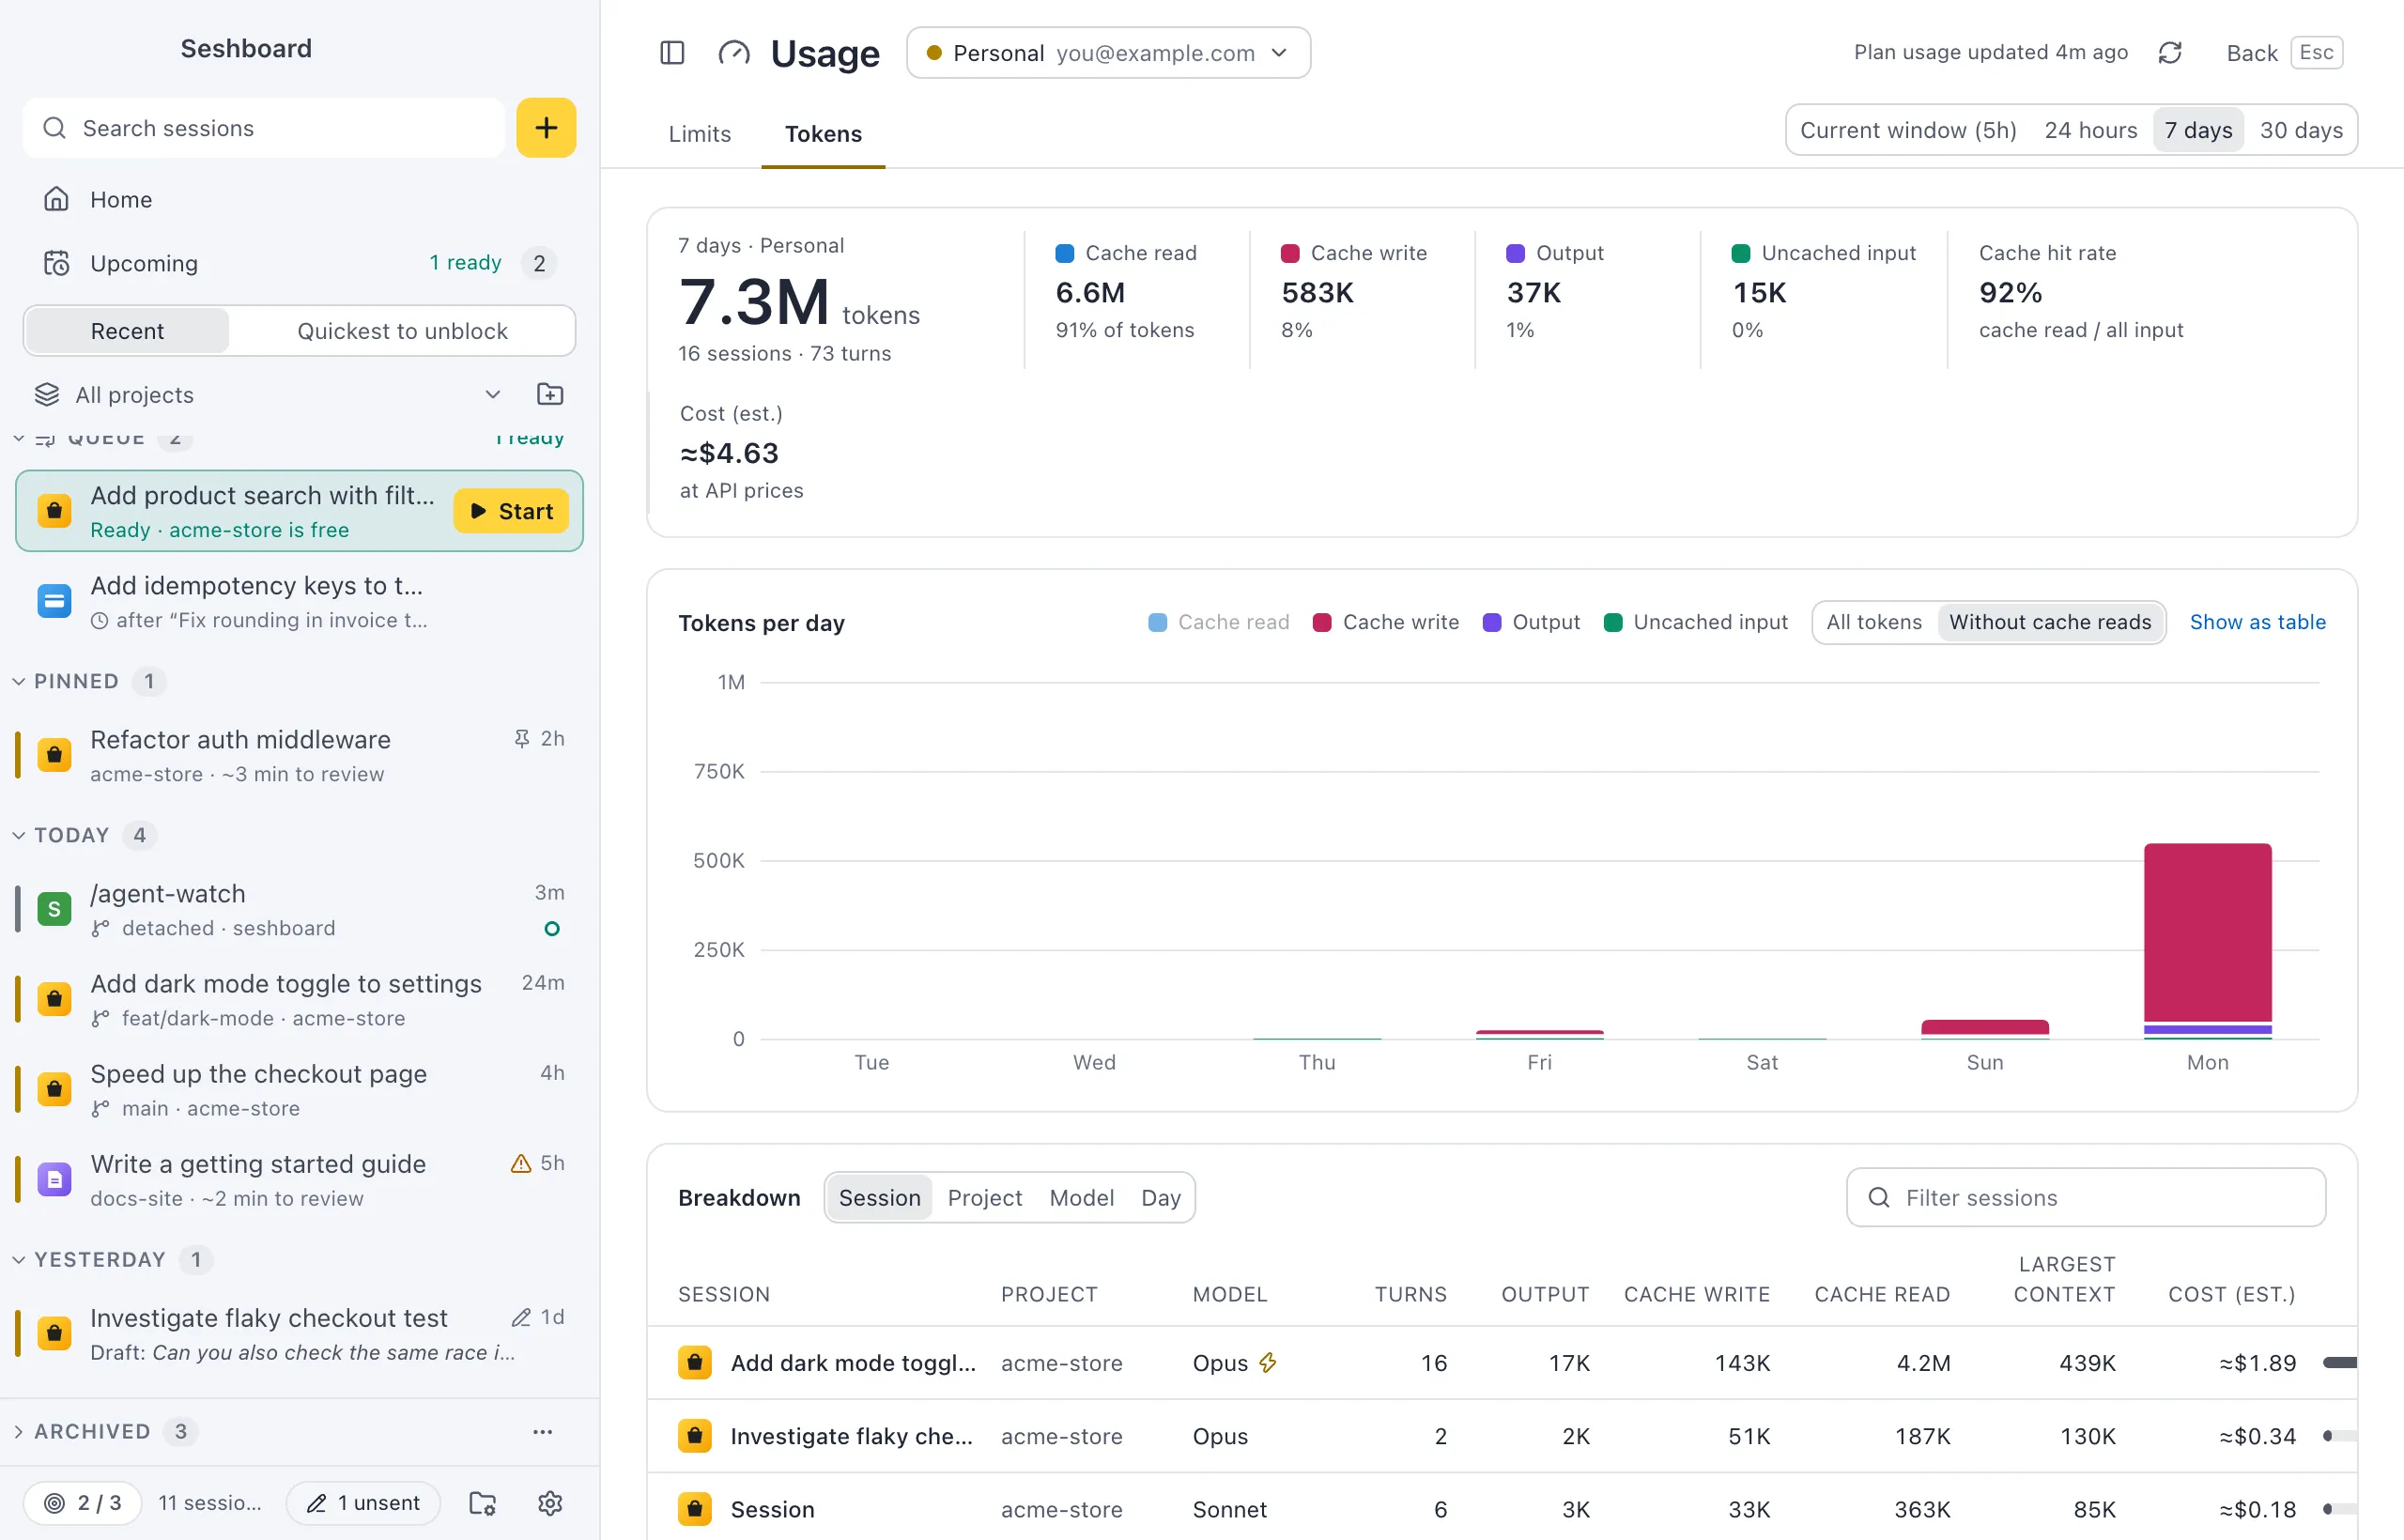Open the Upcoming calendar-clock item
Screen dimensions: 2404x1540
click(299, 263)
